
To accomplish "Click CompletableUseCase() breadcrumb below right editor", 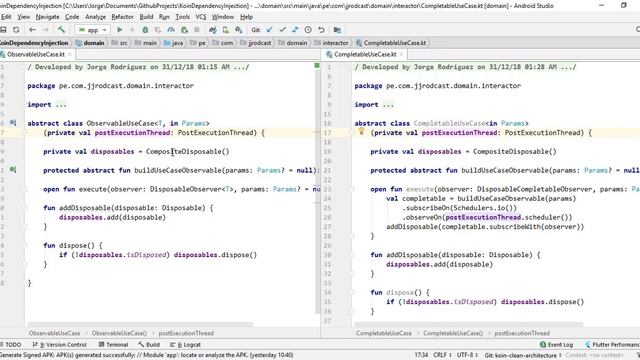I will pos(453,333).
